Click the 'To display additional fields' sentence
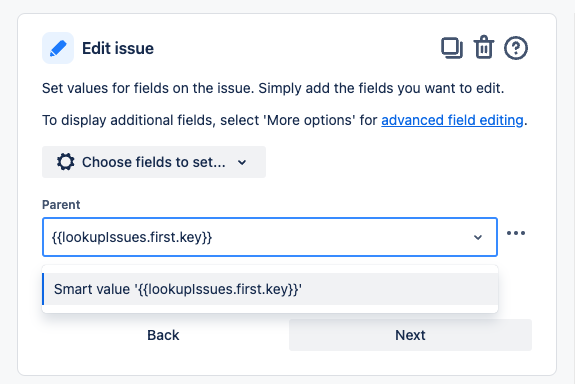This screenshot has width=575, height=384. click(285, 120)
